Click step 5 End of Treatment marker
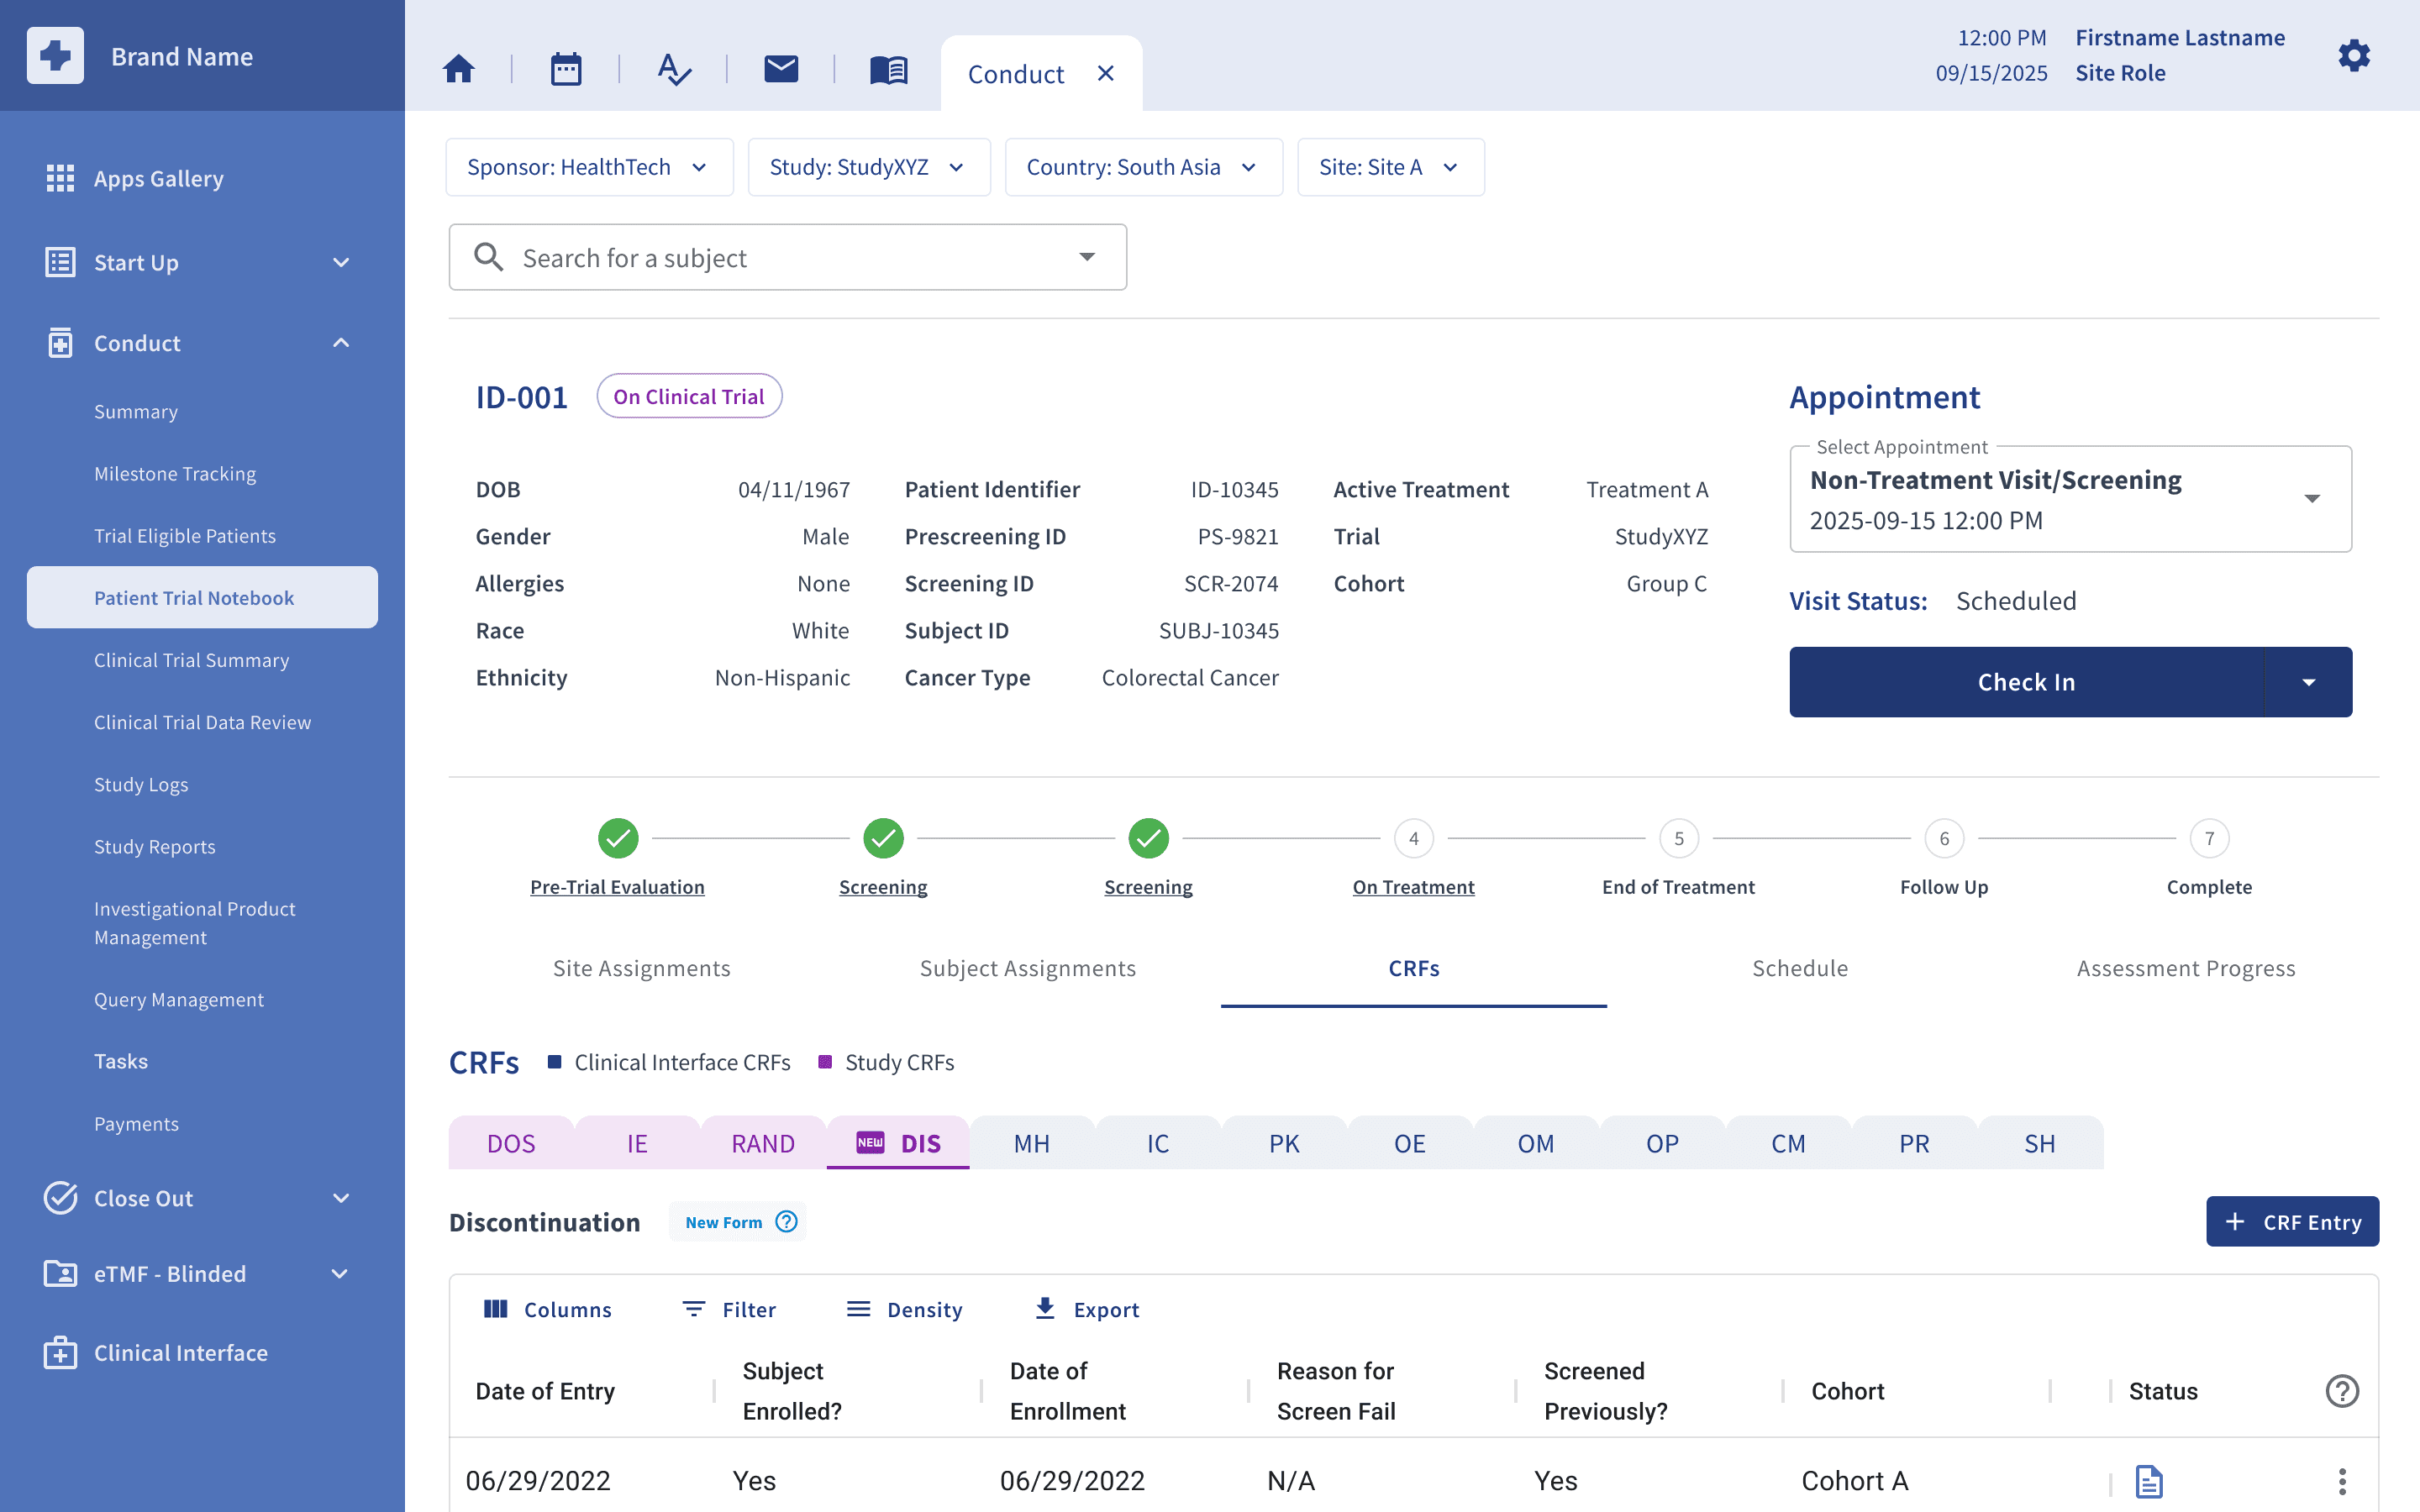Image resolution: width=2420 pixels, height=1512 pixels. point(1679,838)
